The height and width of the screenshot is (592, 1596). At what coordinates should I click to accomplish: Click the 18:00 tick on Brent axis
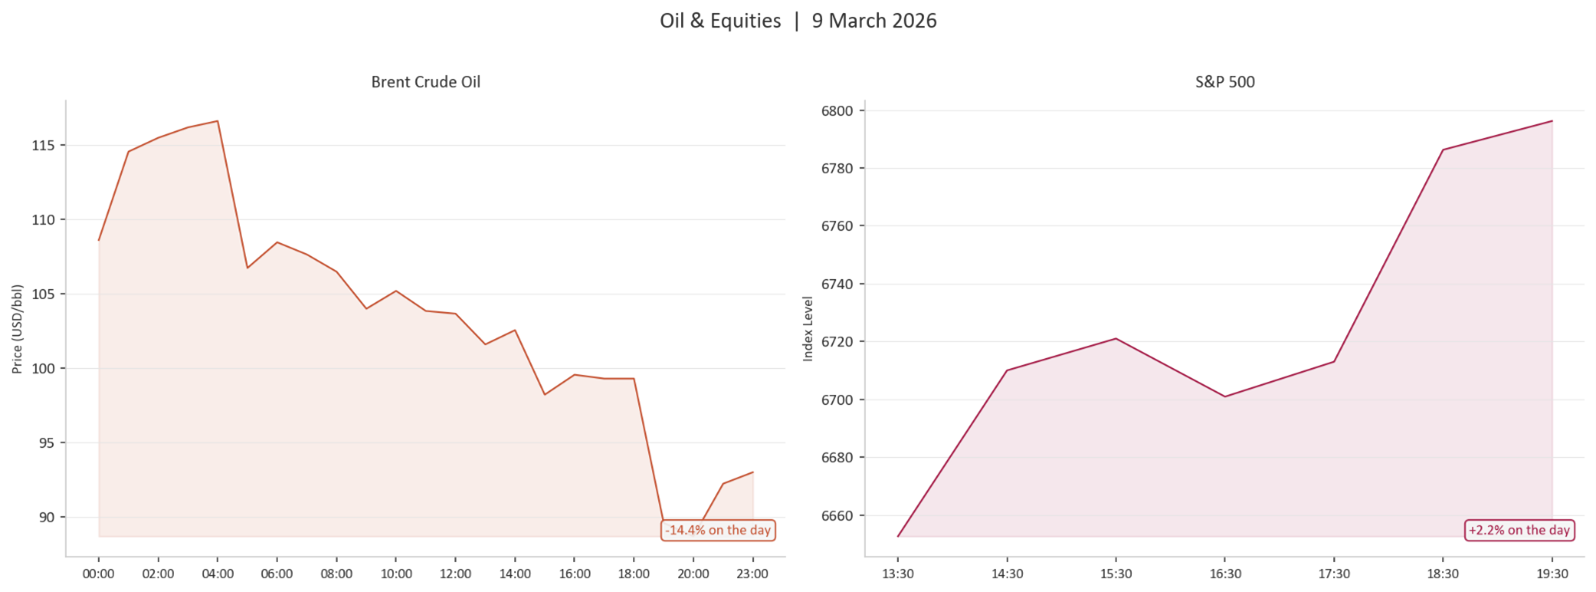coord(633,574)
